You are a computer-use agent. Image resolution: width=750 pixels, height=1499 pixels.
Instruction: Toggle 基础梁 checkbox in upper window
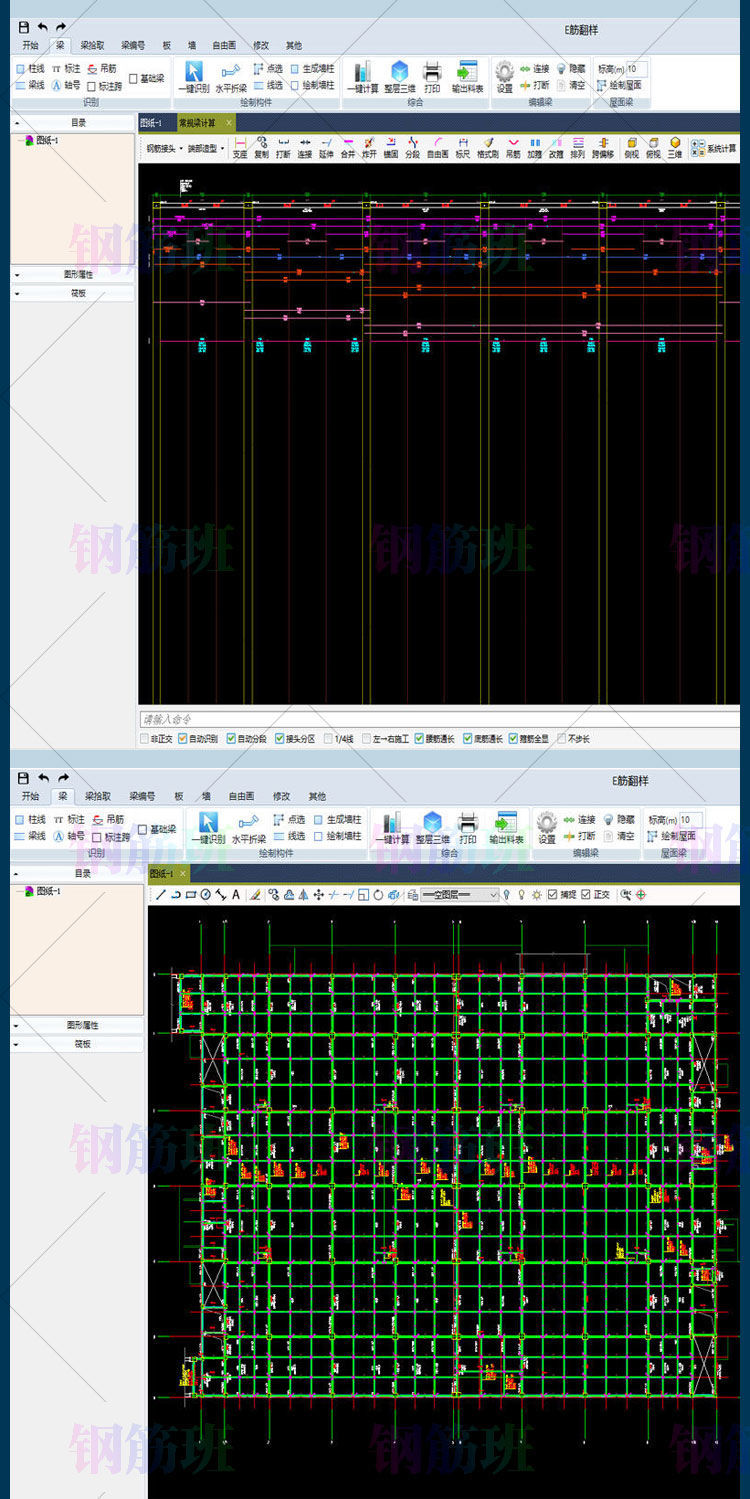click(133, 78)
